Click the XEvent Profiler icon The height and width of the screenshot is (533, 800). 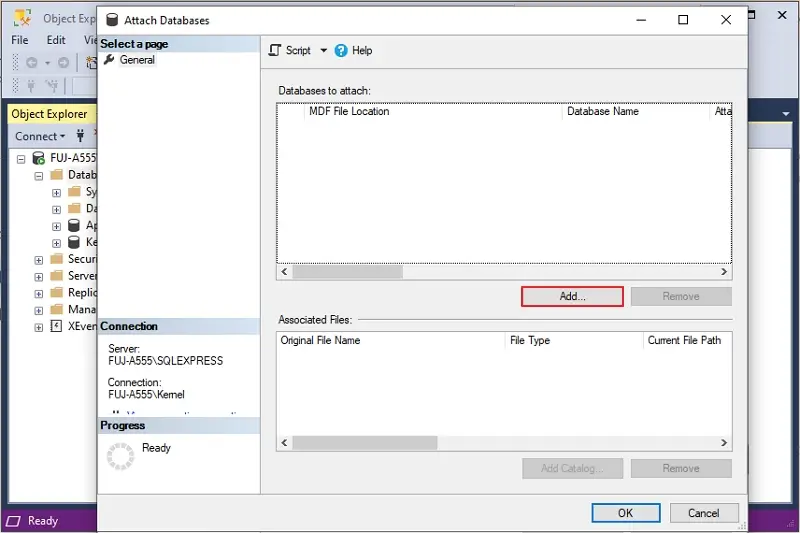56,326
